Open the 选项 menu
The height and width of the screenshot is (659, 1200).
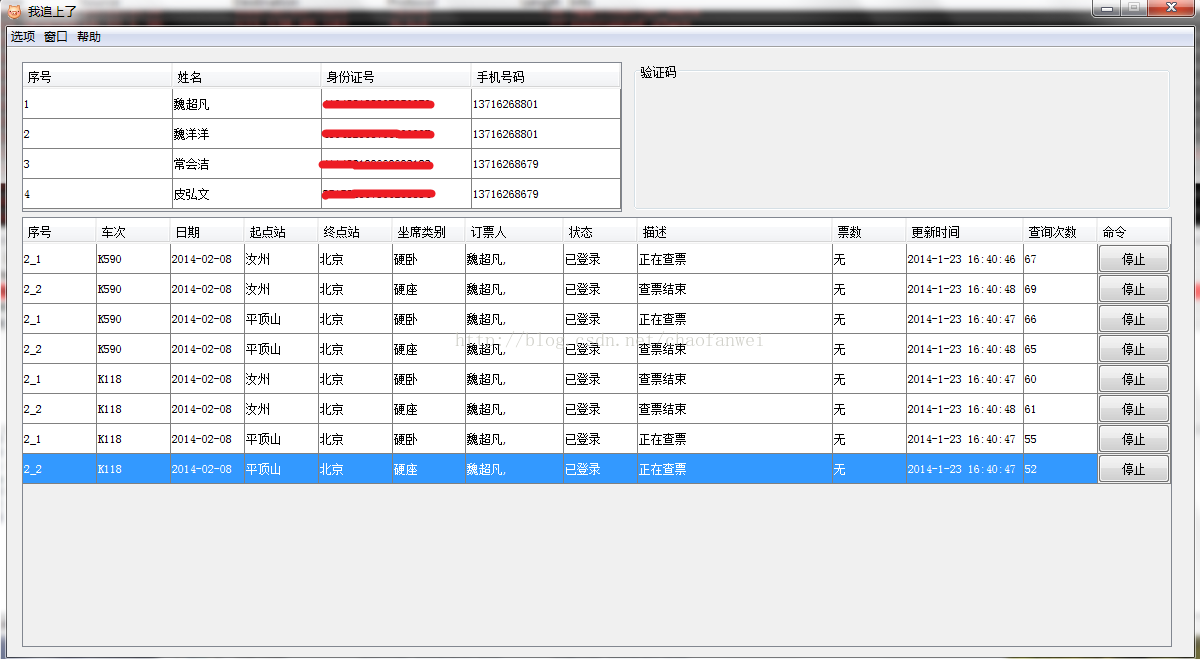[x=23, y=37]
